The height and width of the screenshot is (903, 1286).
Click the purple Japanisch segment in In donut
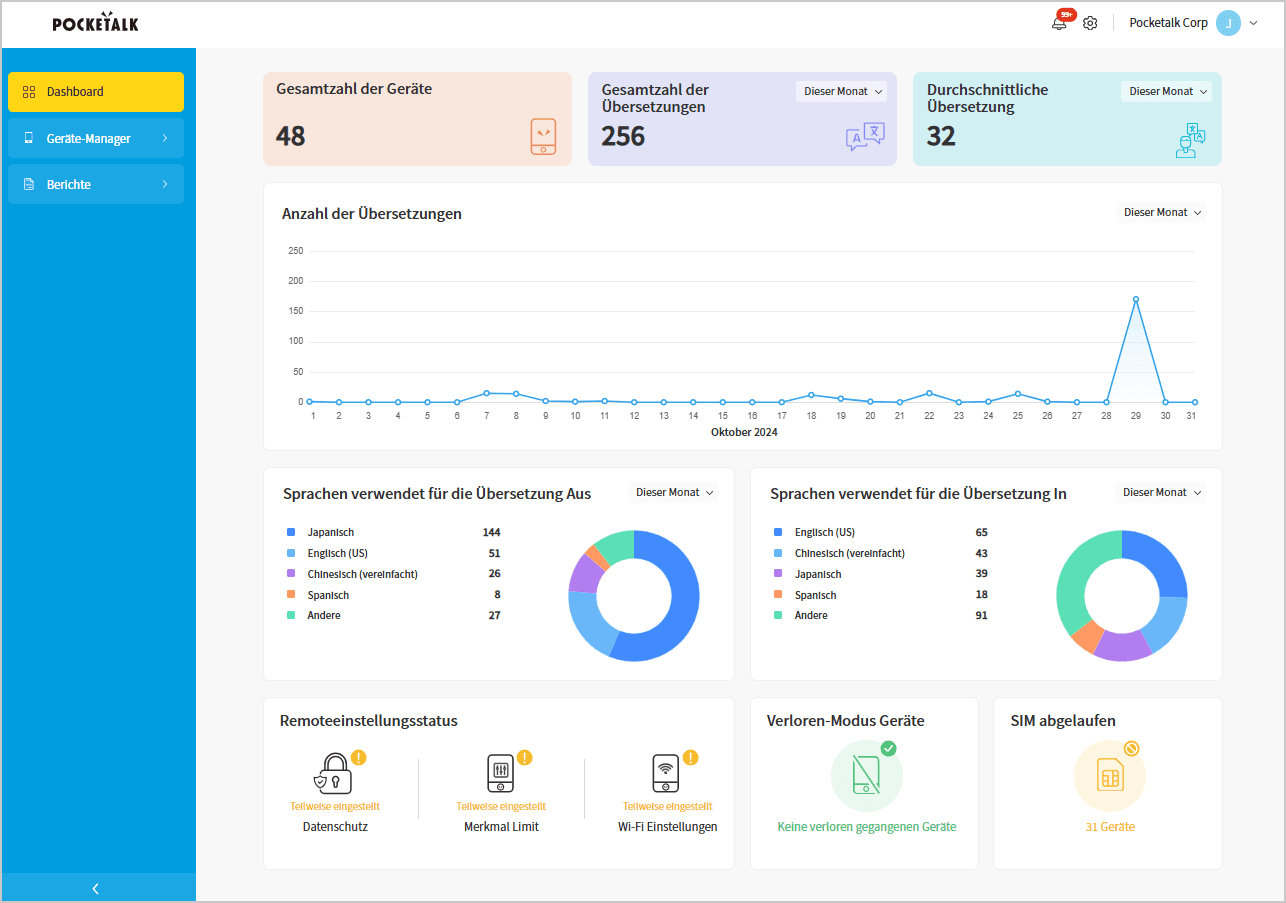coord(1122,647)
